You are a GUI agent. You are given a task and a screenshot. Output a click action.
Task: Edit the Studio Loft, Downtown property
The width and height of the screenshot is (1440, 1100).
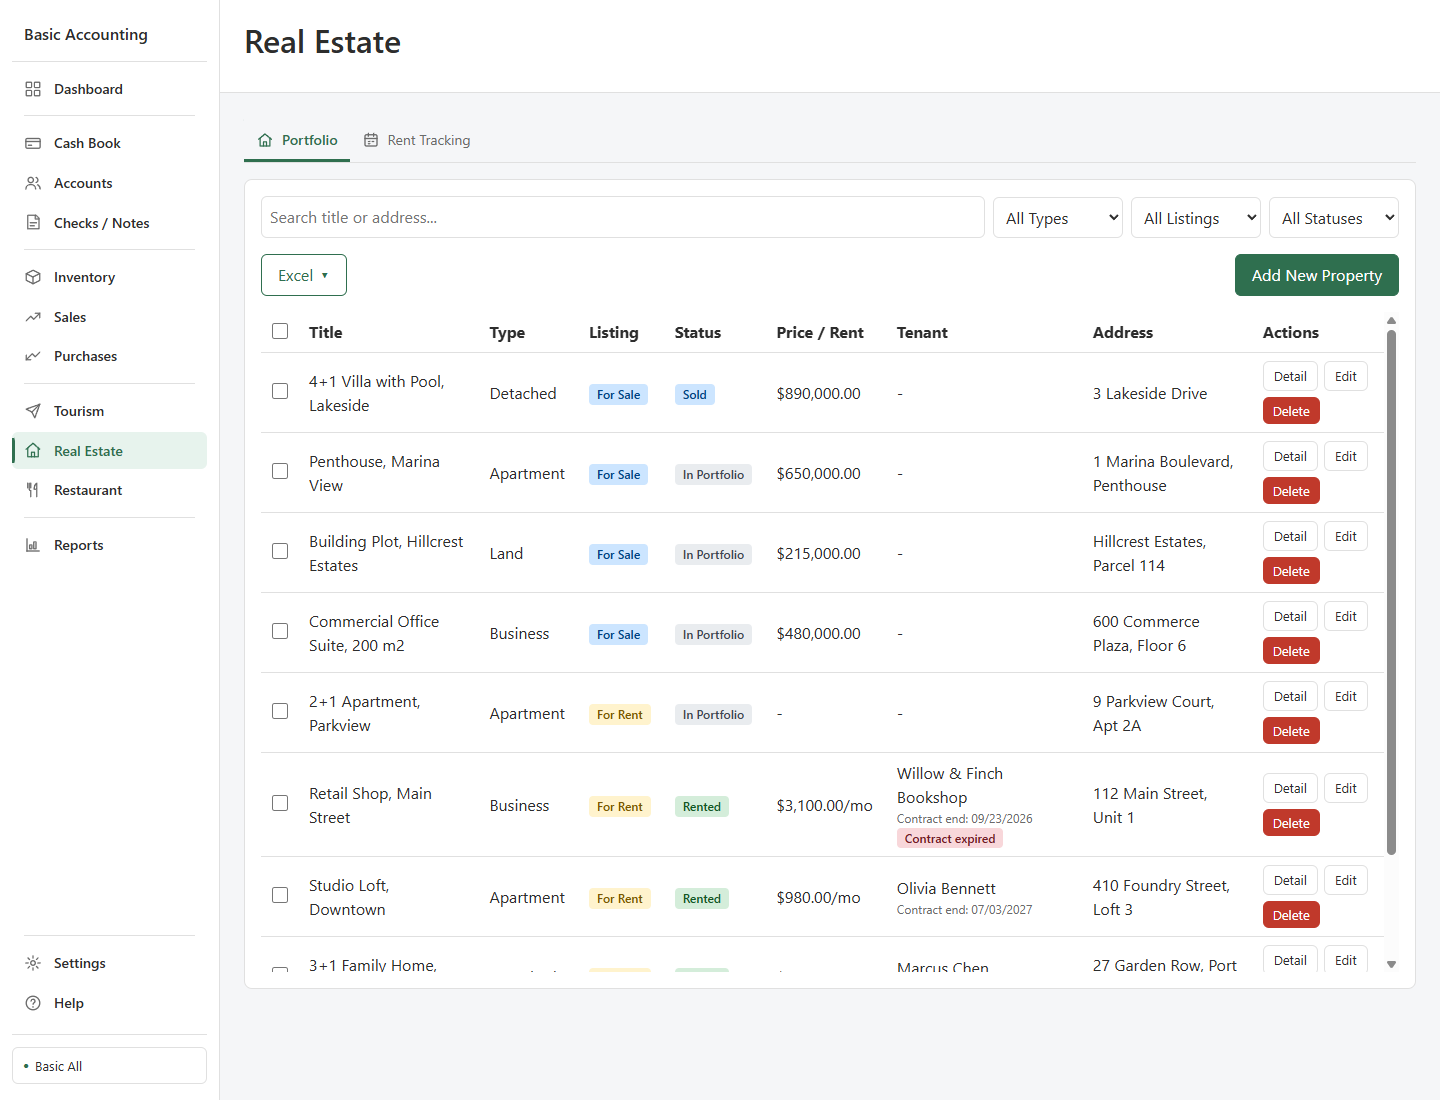1346,881
